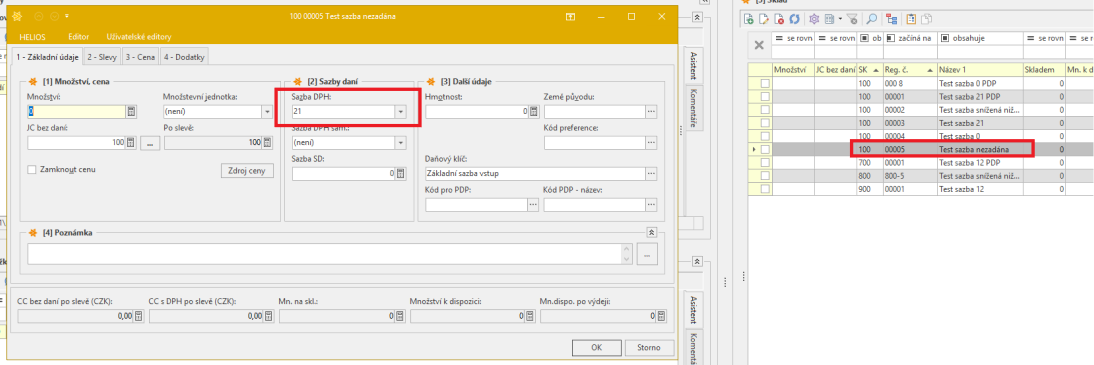This screenshot has width=1094, height=365.
Task: Open the lookup button for Kód PDP - název
Action: tap(651, 204)
